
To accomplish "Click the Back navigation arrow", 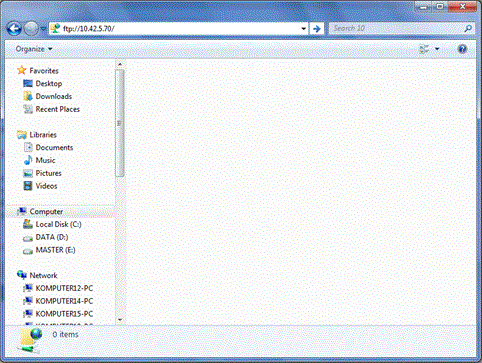I will pos(14,29).
